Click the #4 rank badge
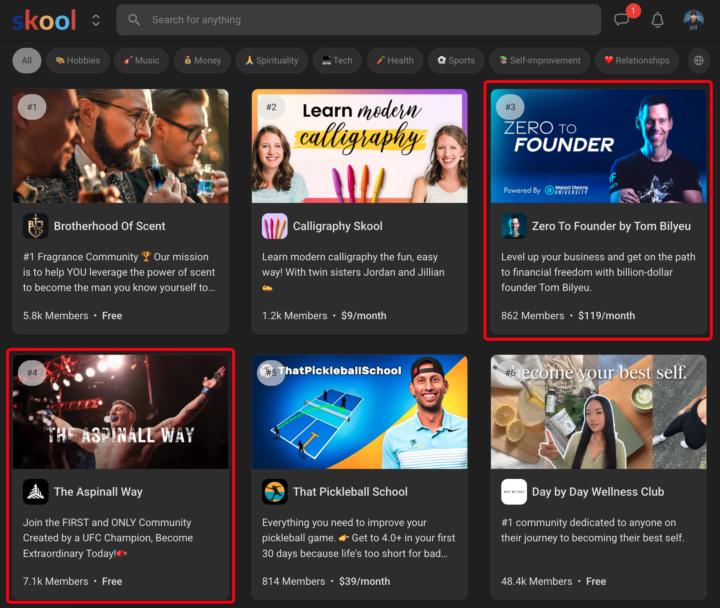 pyautogui.click(x=32, y=372)
